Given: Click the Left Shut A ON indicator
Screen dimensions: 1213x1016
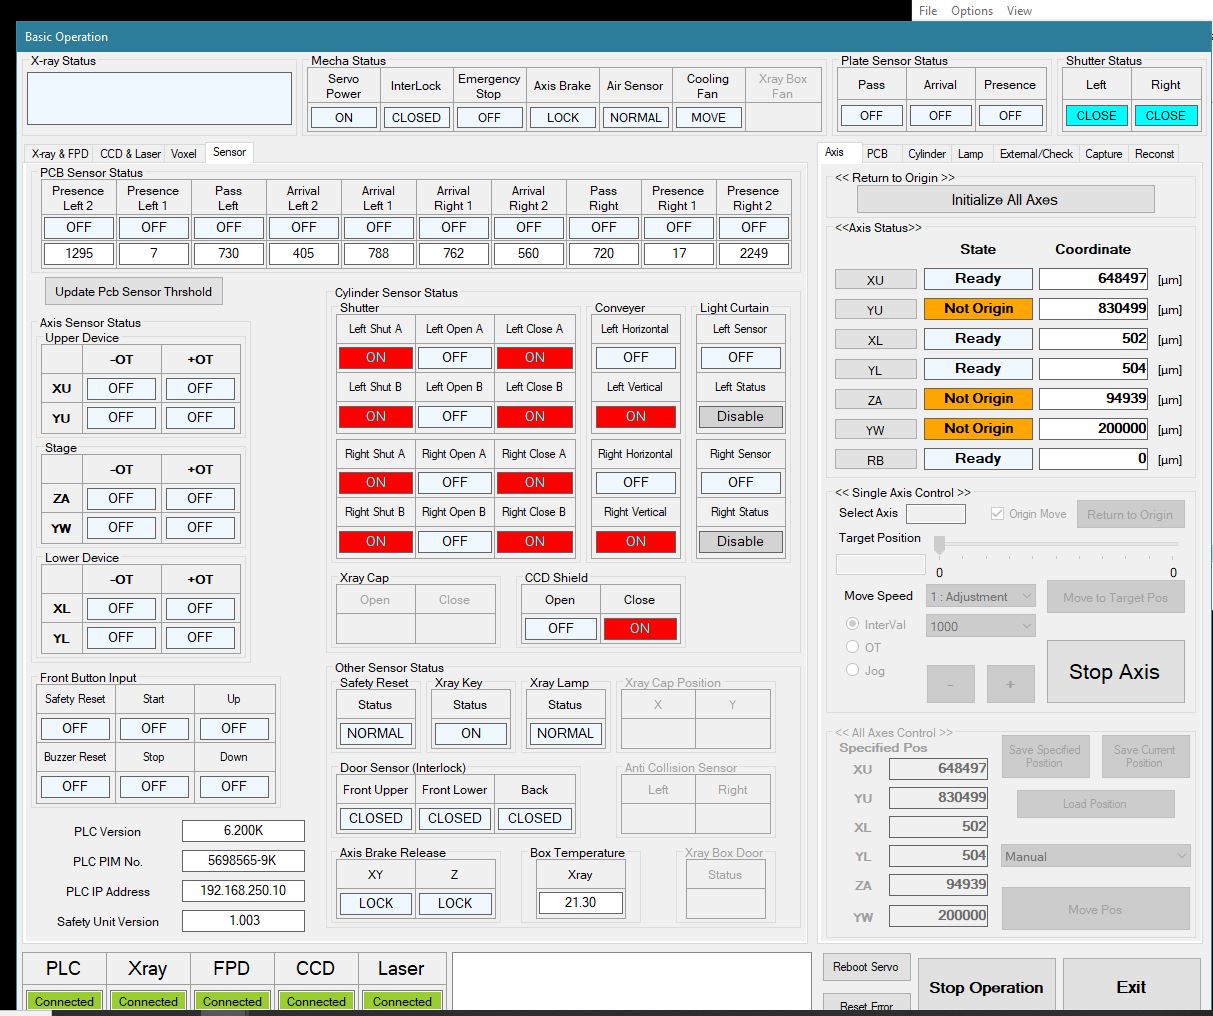Looking at the screenshot, I should click(x=376, y=358).
